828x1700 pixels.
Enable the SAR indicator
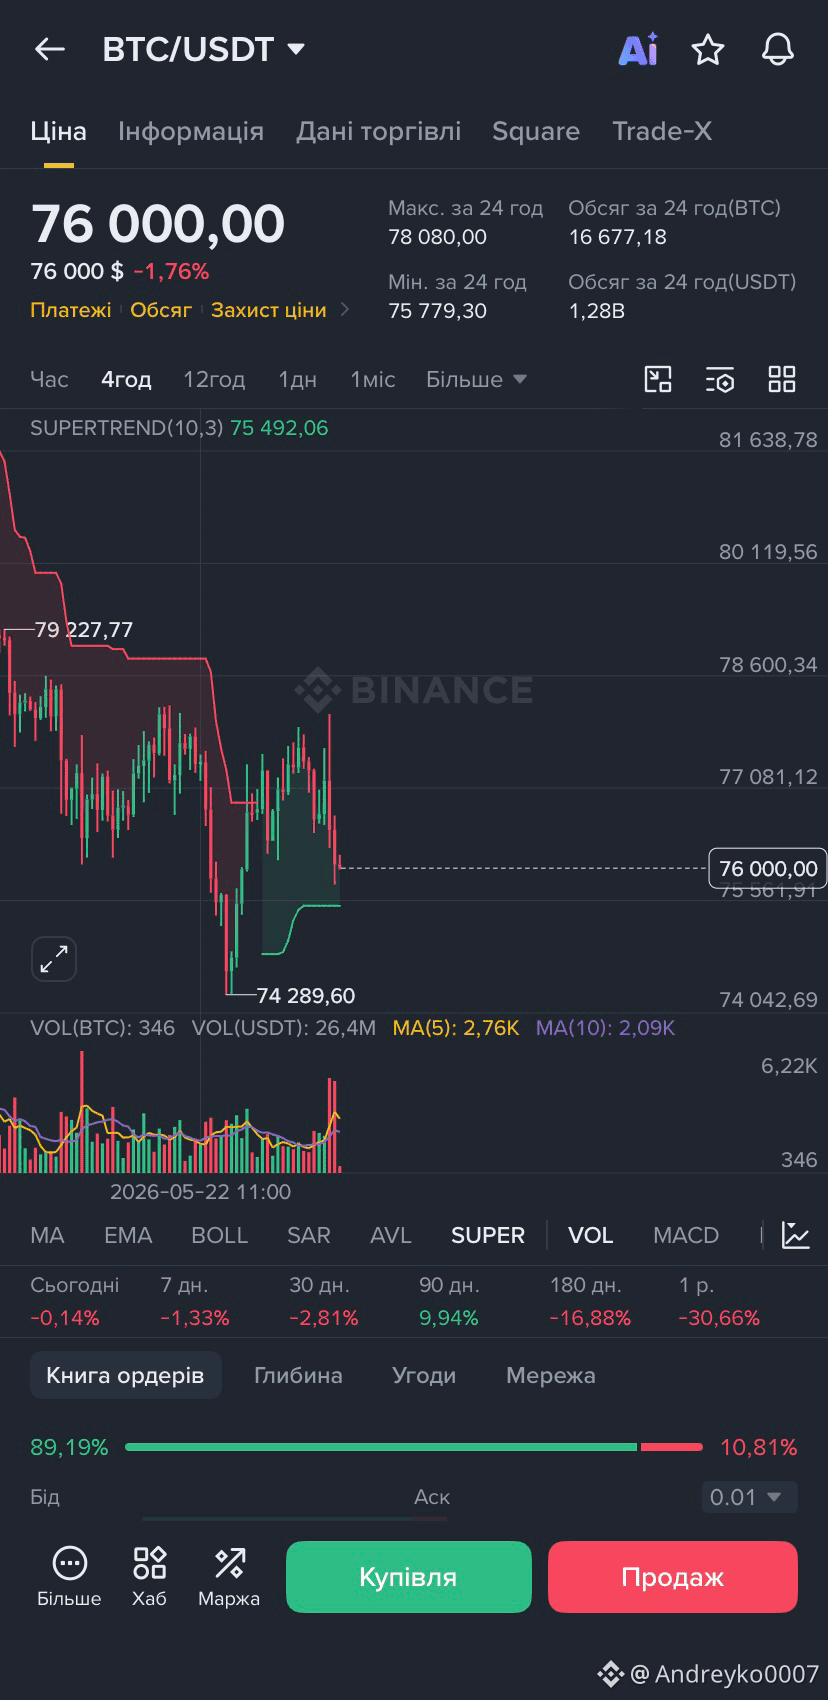click(309, 1235)
